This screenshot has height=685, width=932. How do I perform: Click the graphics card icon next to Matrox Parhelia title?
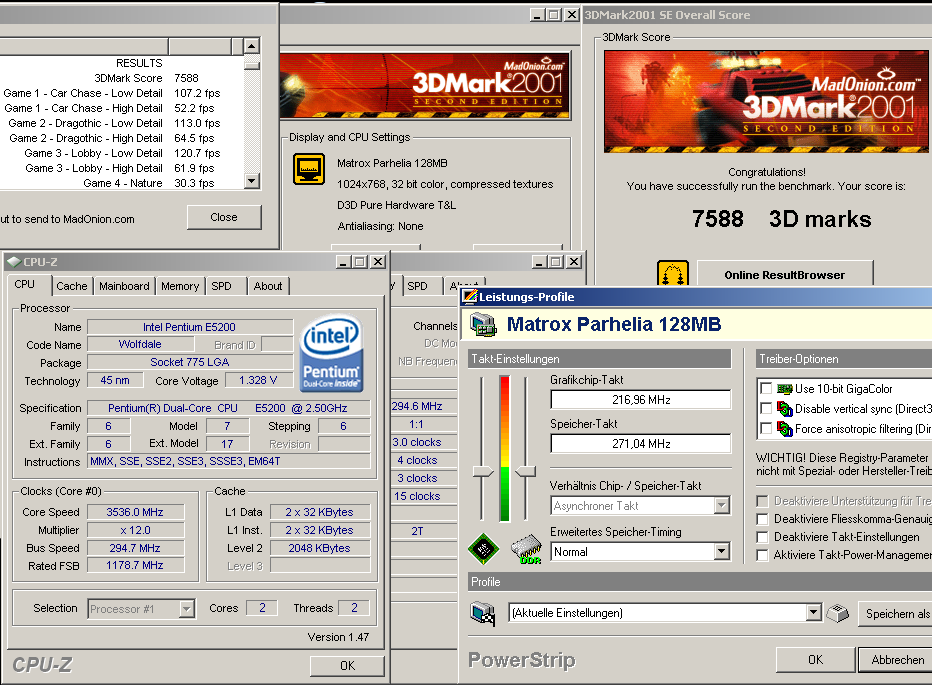[483, 325]
